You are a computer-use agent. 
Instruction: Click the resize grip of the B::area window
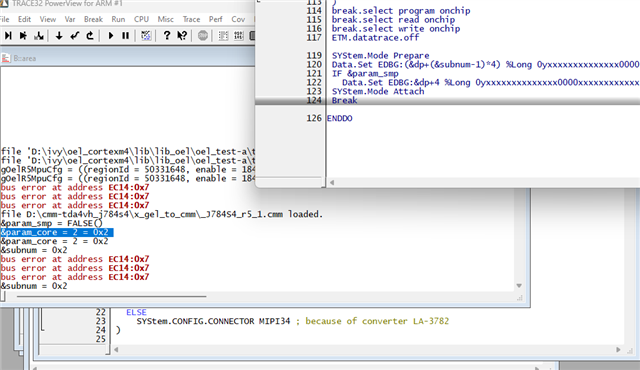[x=520, y=298]
